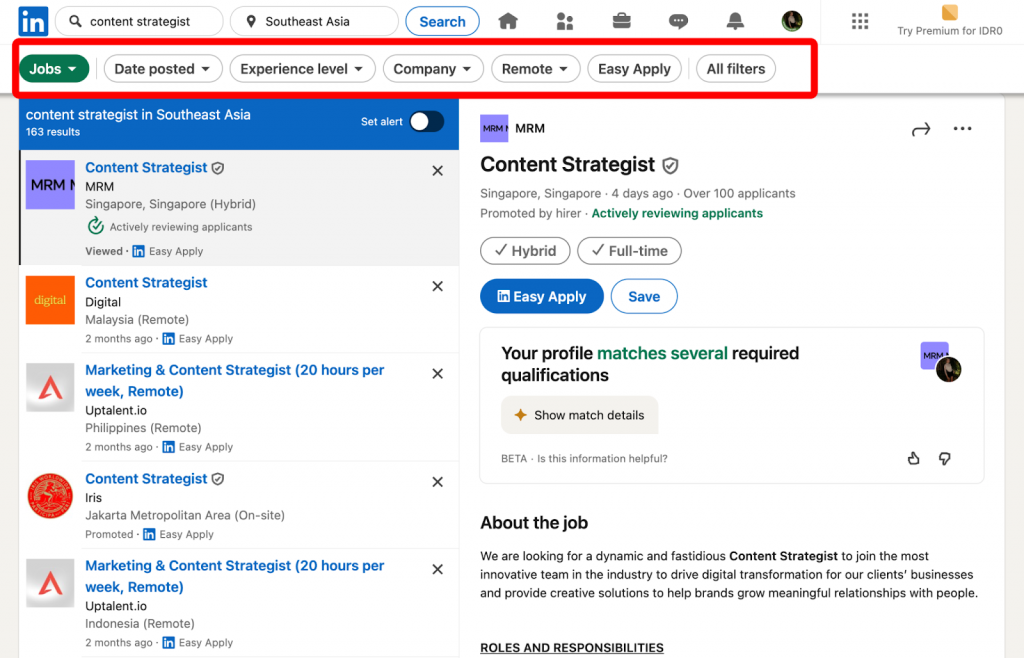Open the apps grid icon
Image resolution: width=1024 pixels, height=658 pixels.
[x=860, y=21]
